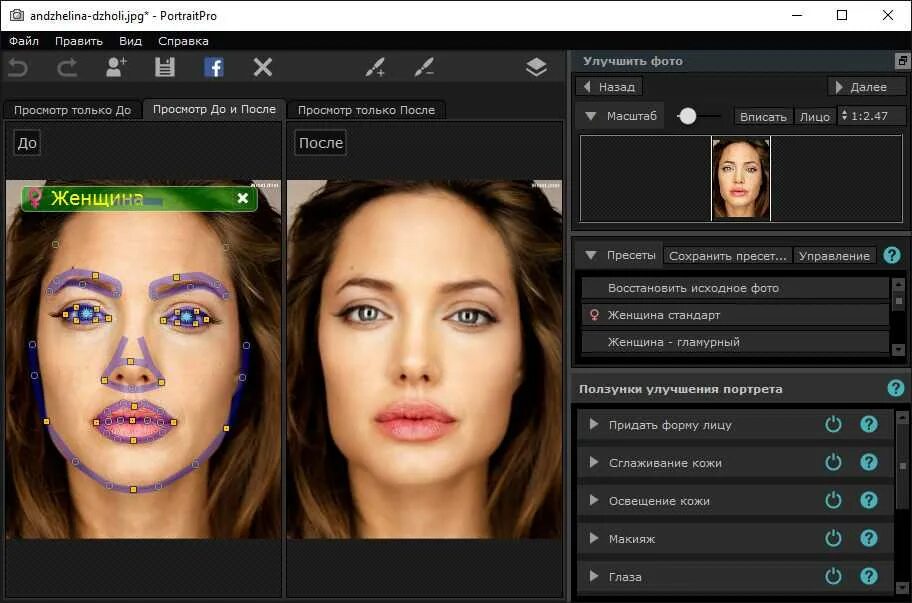Save with the floppy disk icon
Viewport: 912px width, 603px height.
click(165, 67)
